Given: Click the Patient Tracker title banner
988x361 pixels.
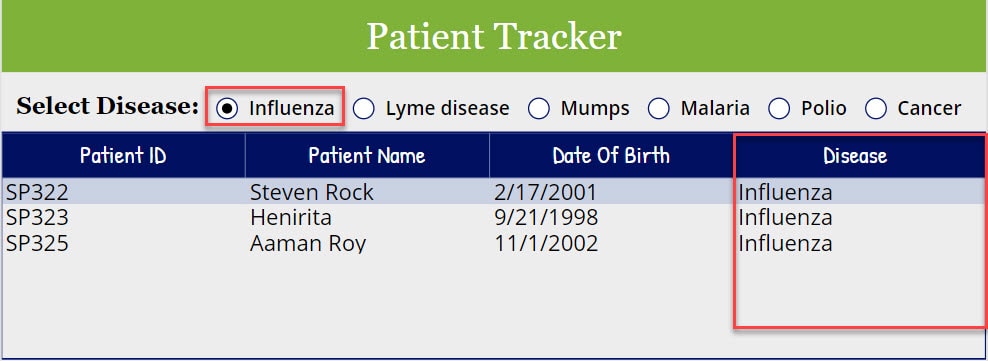Looking at the screenshot, I should click(x=494, y=36).
